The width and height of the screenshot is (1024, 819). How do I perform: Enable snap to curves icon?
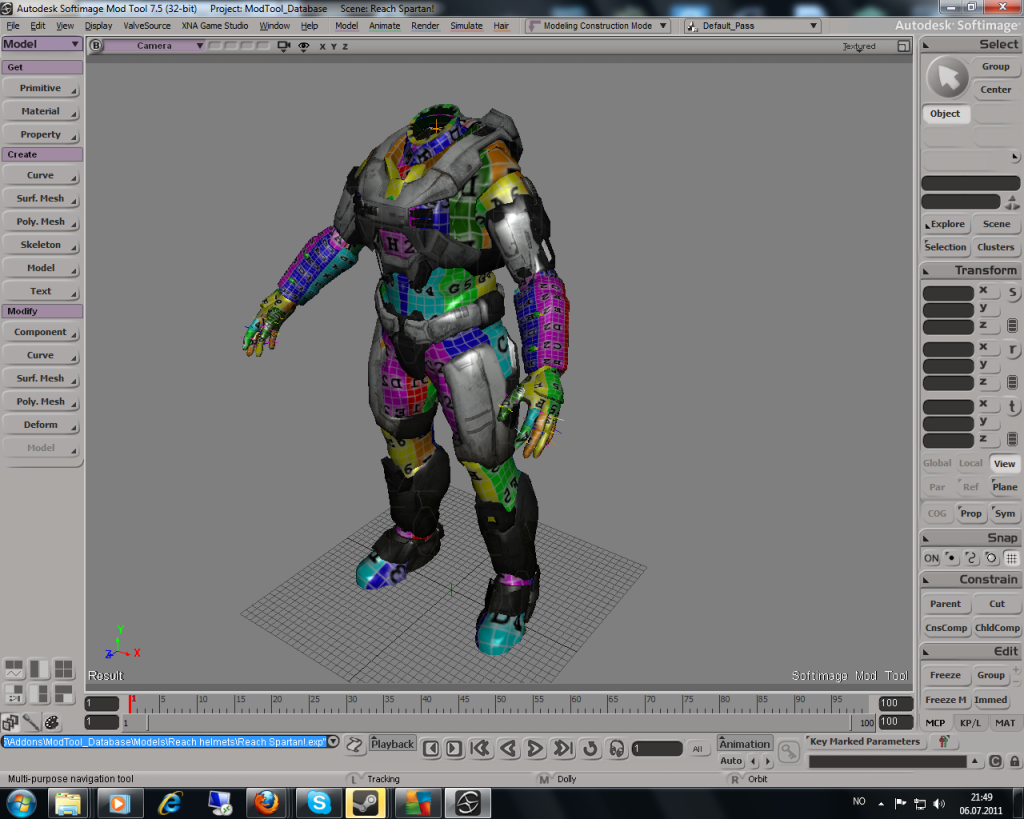point(971,558)
